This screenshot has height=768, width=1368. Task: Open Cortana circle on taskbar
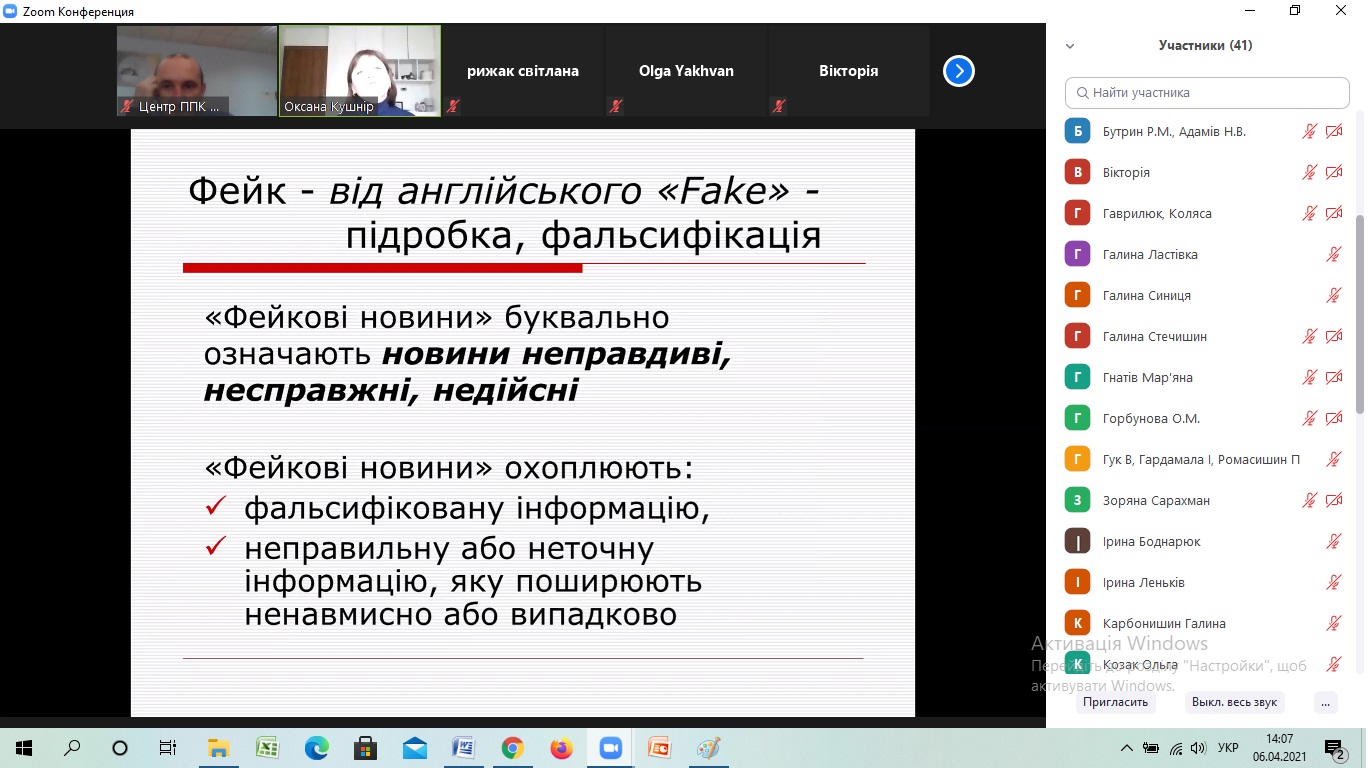pyautogui.click(x=120, y=748)
